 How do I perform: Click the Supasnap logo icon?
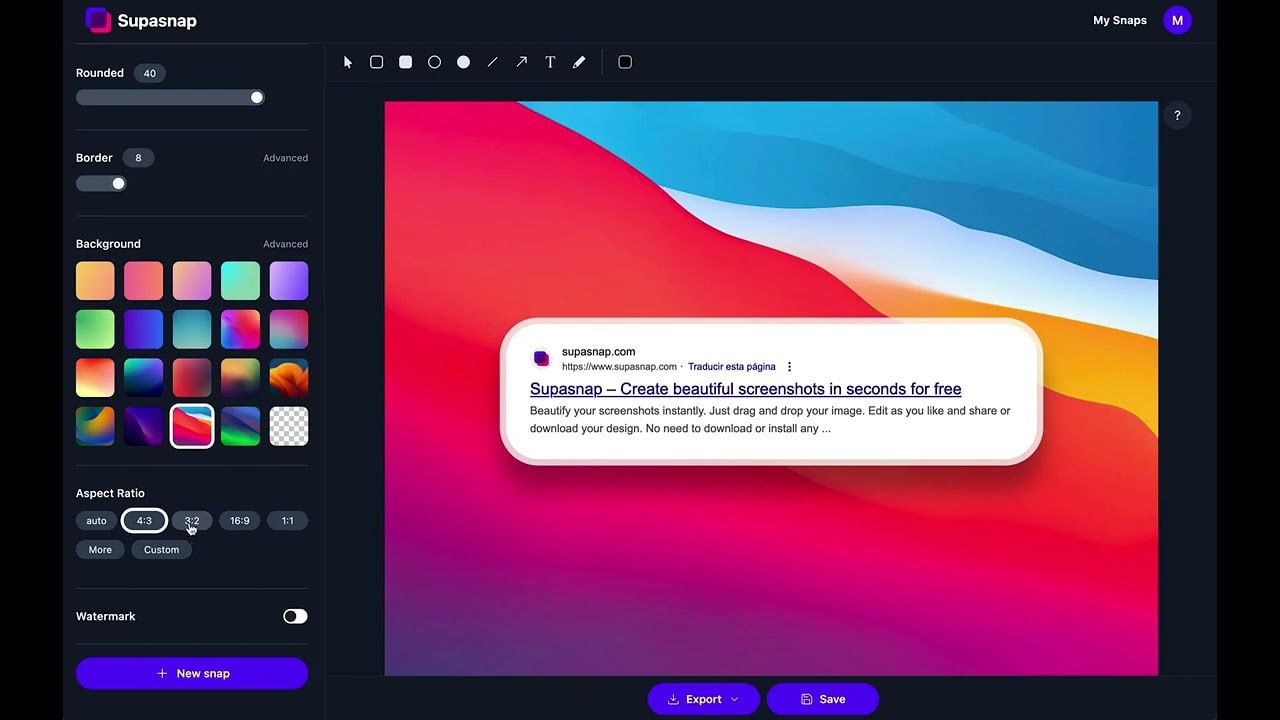point(98,20)
